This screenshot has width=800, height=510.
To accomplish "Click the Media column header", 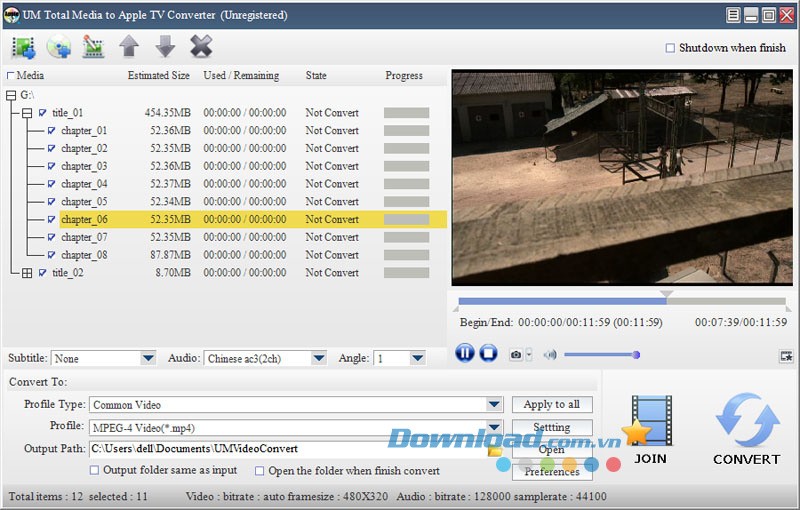I will click(x=30, y=75).
